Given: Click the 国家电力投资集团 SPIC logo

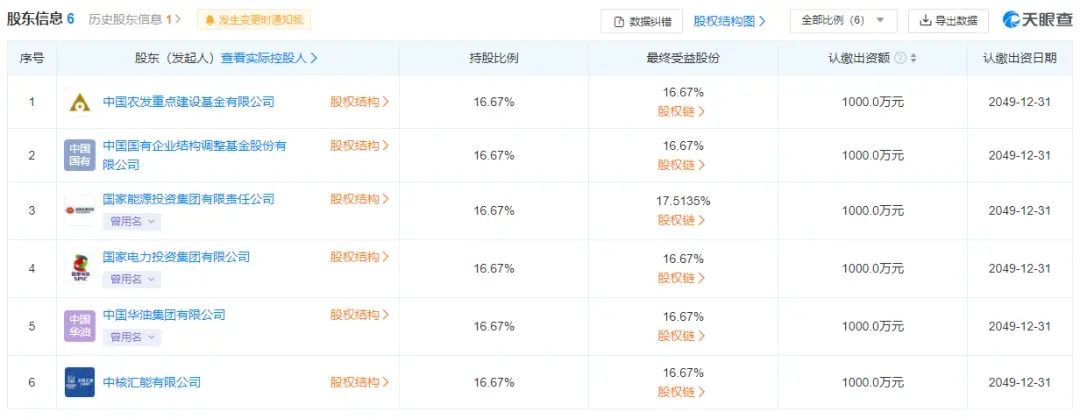Looking at the screenshot, I should pyautogui.click(x=80, y=268).
